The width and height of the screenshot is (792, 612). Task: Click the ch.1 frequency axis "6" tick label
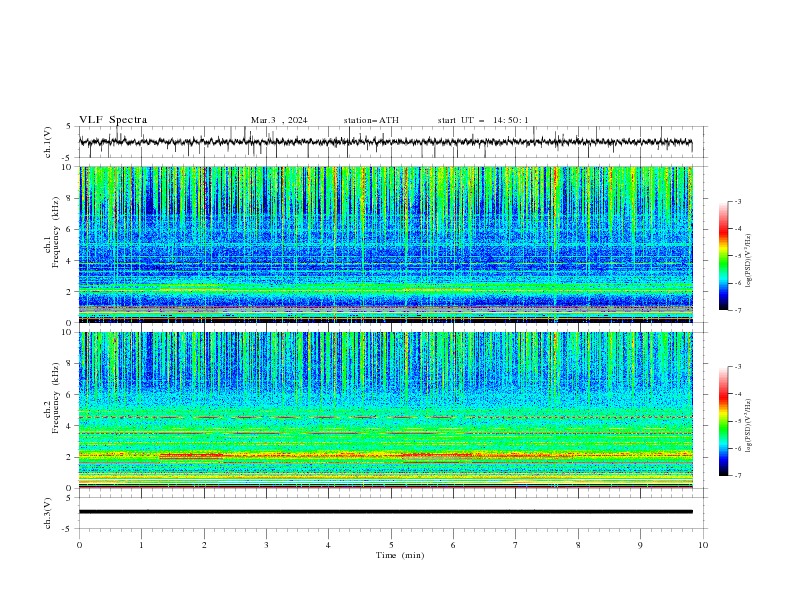coord(69,229)
